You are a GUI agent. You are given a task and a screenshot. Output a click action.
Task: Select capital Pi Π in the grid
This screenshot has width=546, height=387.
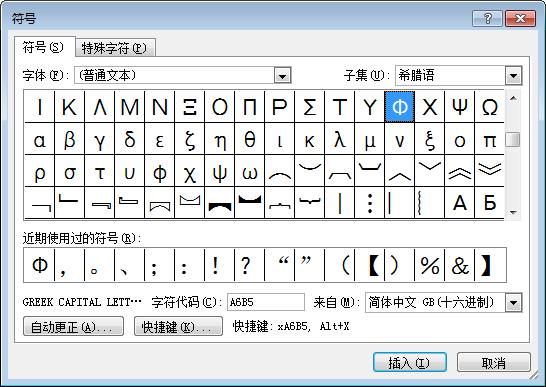point(250,107)
